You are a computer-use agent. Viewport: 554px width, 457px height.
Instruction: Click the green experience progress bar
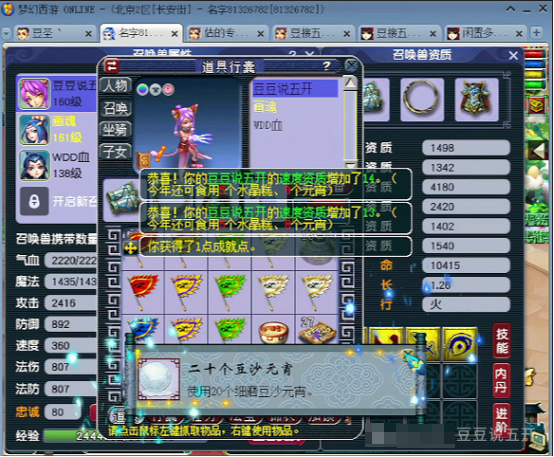coord(70,436)
